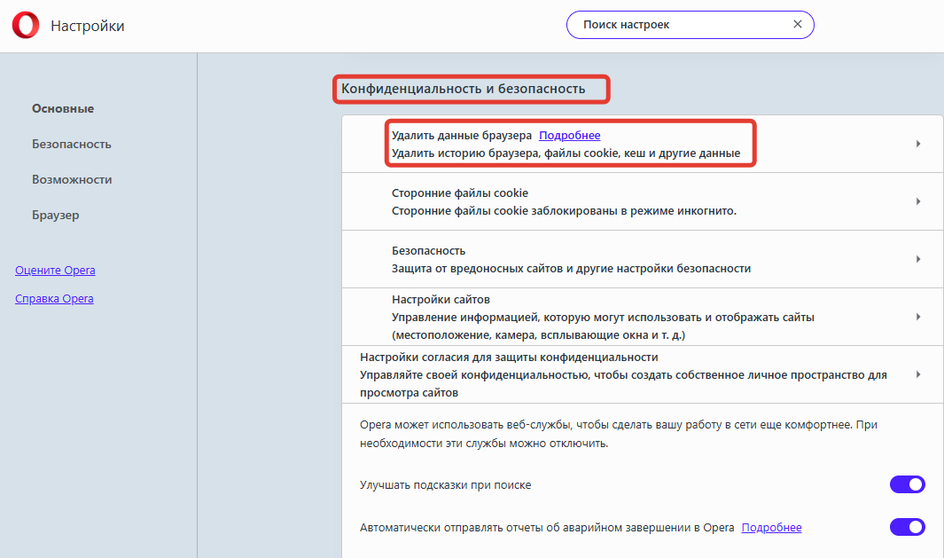Click Настройки согласия для защиты конфиденциальности text
Viewport: 944px width, 558px height.
click(509, 357)
